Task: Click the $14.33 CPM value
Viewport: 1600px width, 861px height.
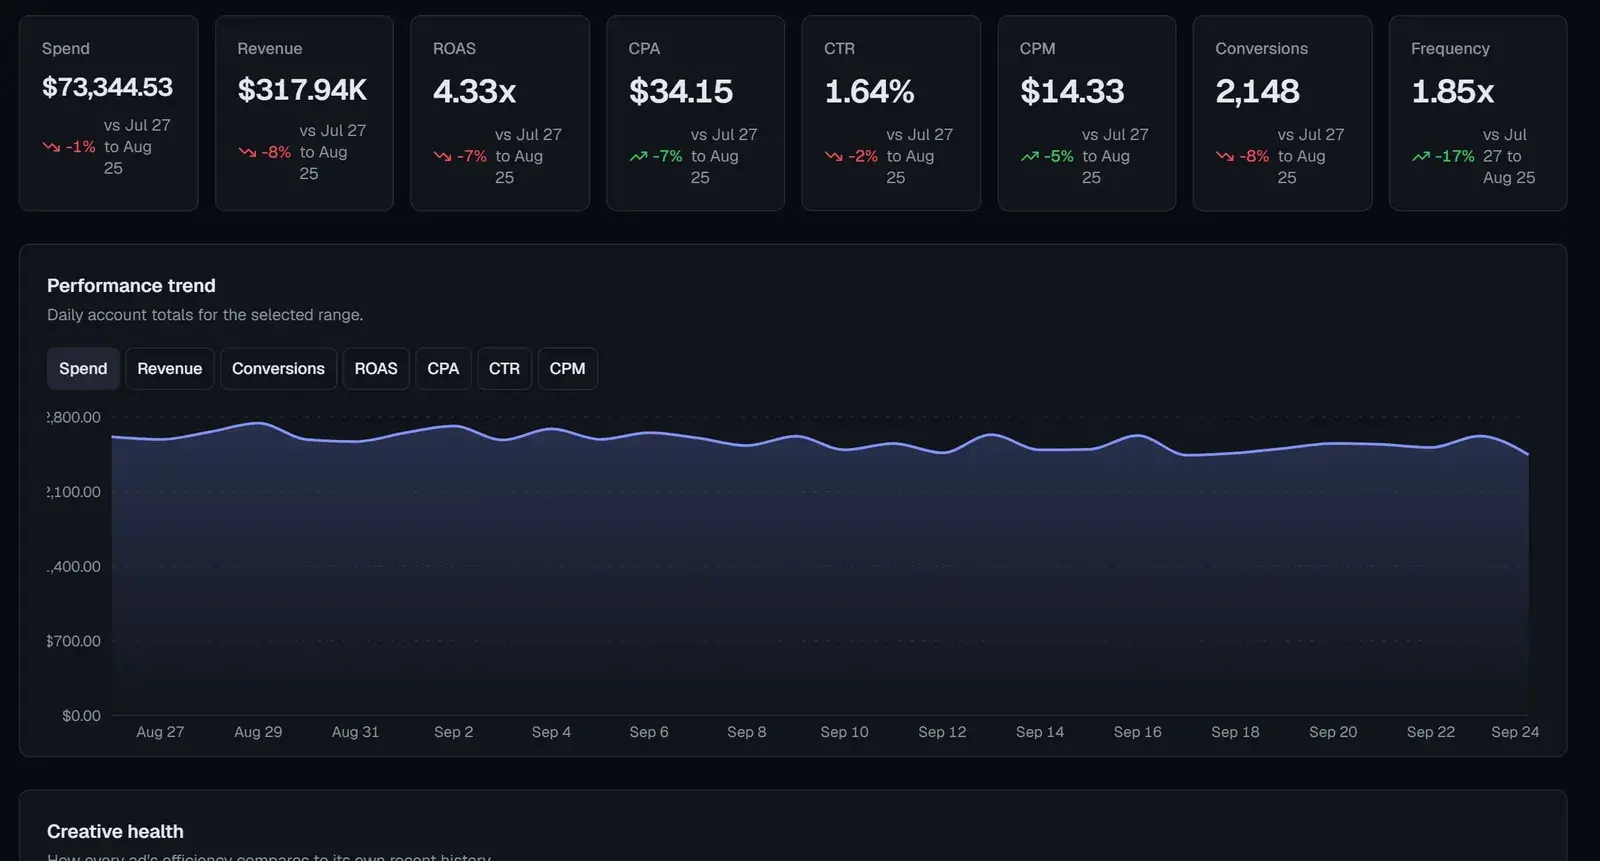Action: coord(1072,91)
